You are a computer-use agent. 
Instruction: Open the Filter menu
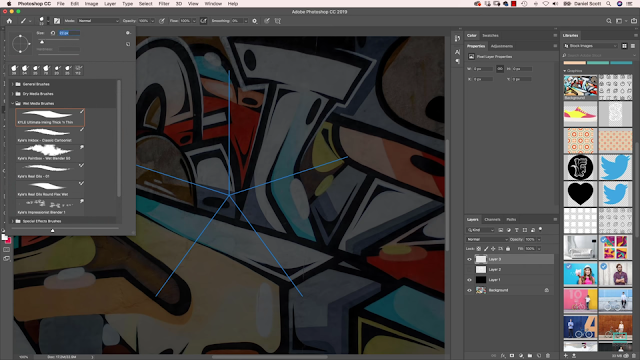(164, 4)
